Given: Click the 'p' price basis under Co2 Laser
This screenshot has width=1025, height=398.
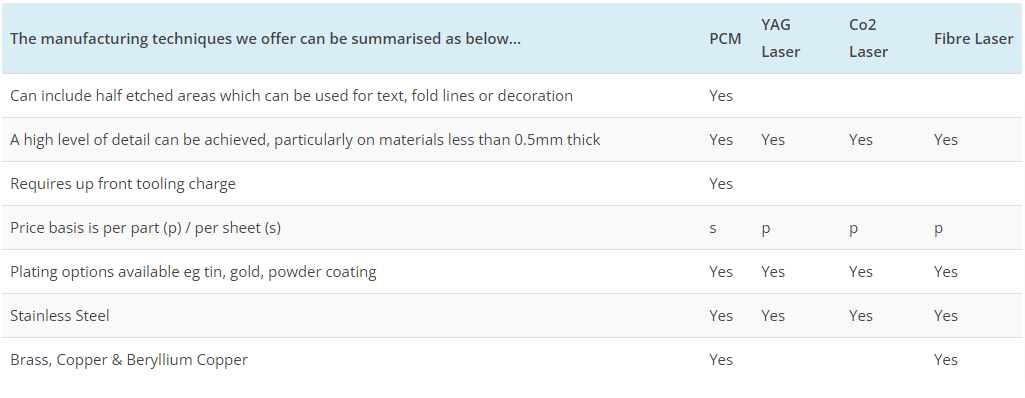Looking at the screenshot, I should click(853, 229).
